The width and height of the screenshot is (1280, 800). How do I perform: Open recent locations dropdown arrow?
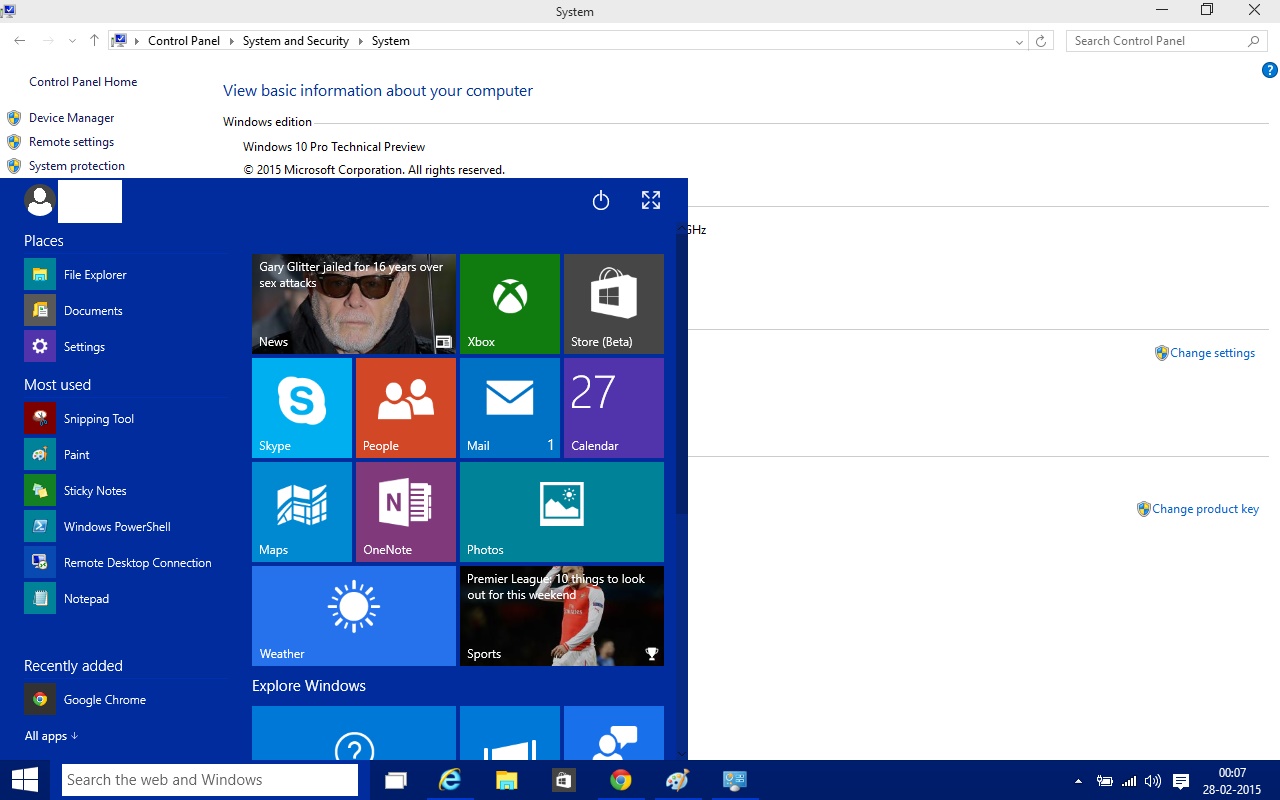pos(72,41)
